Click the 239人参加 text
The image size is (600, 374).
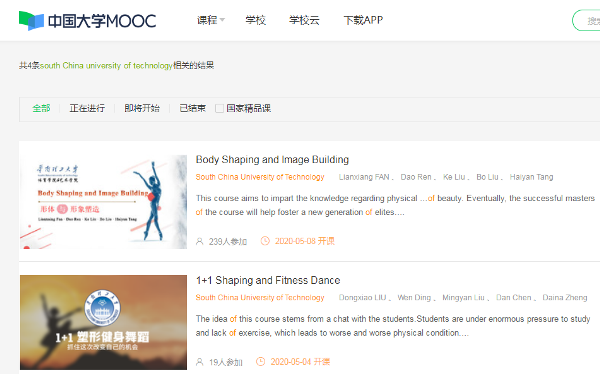pos(228,242)
